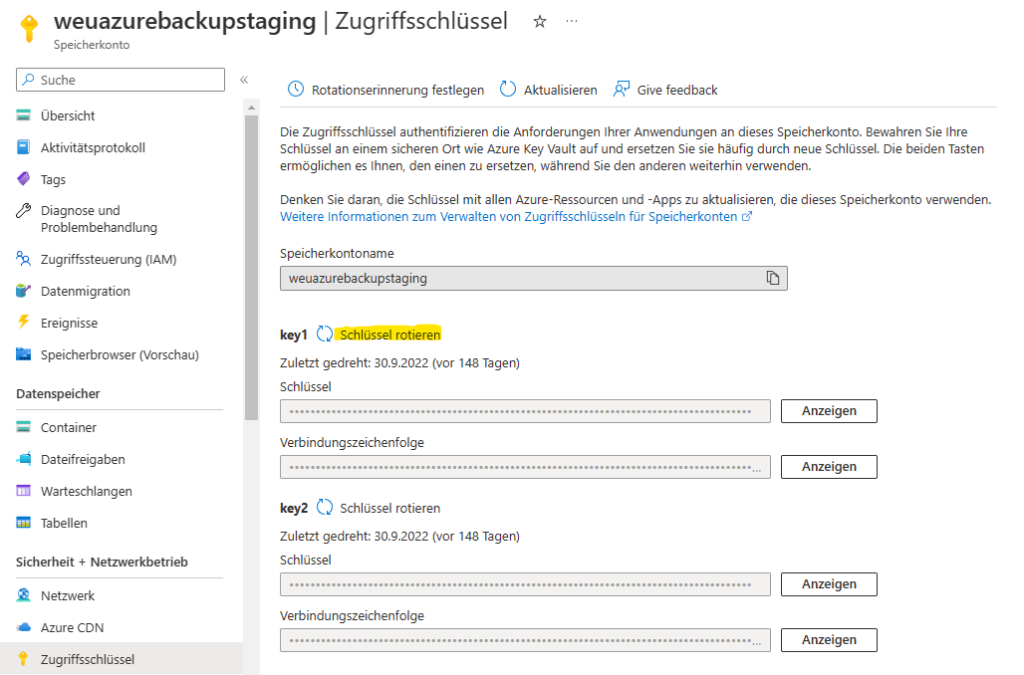Viewport: 1024px width, 675px height.
Task: Select Dateifreigaben in the sidebar
Action: click(83, 459)
